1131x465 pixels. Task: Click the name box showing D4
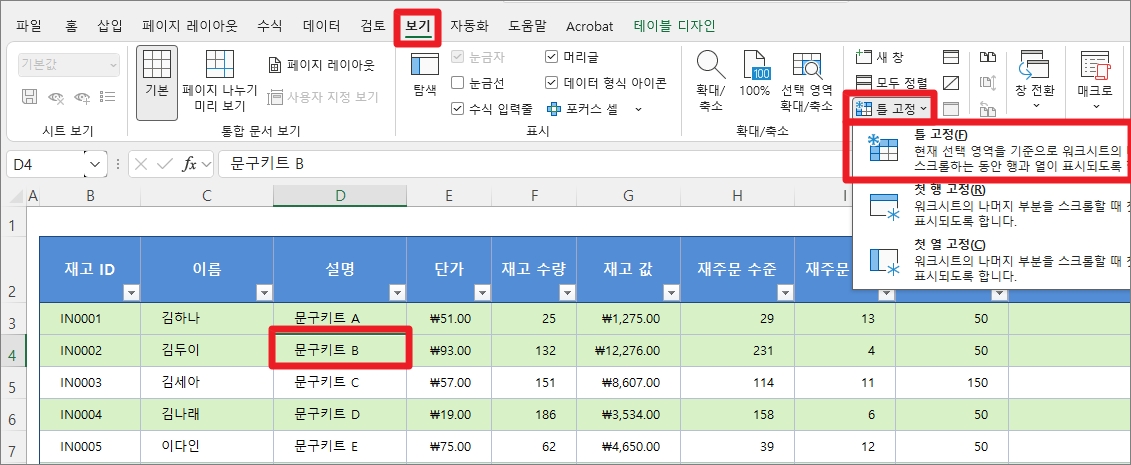(x=45, y=164)
